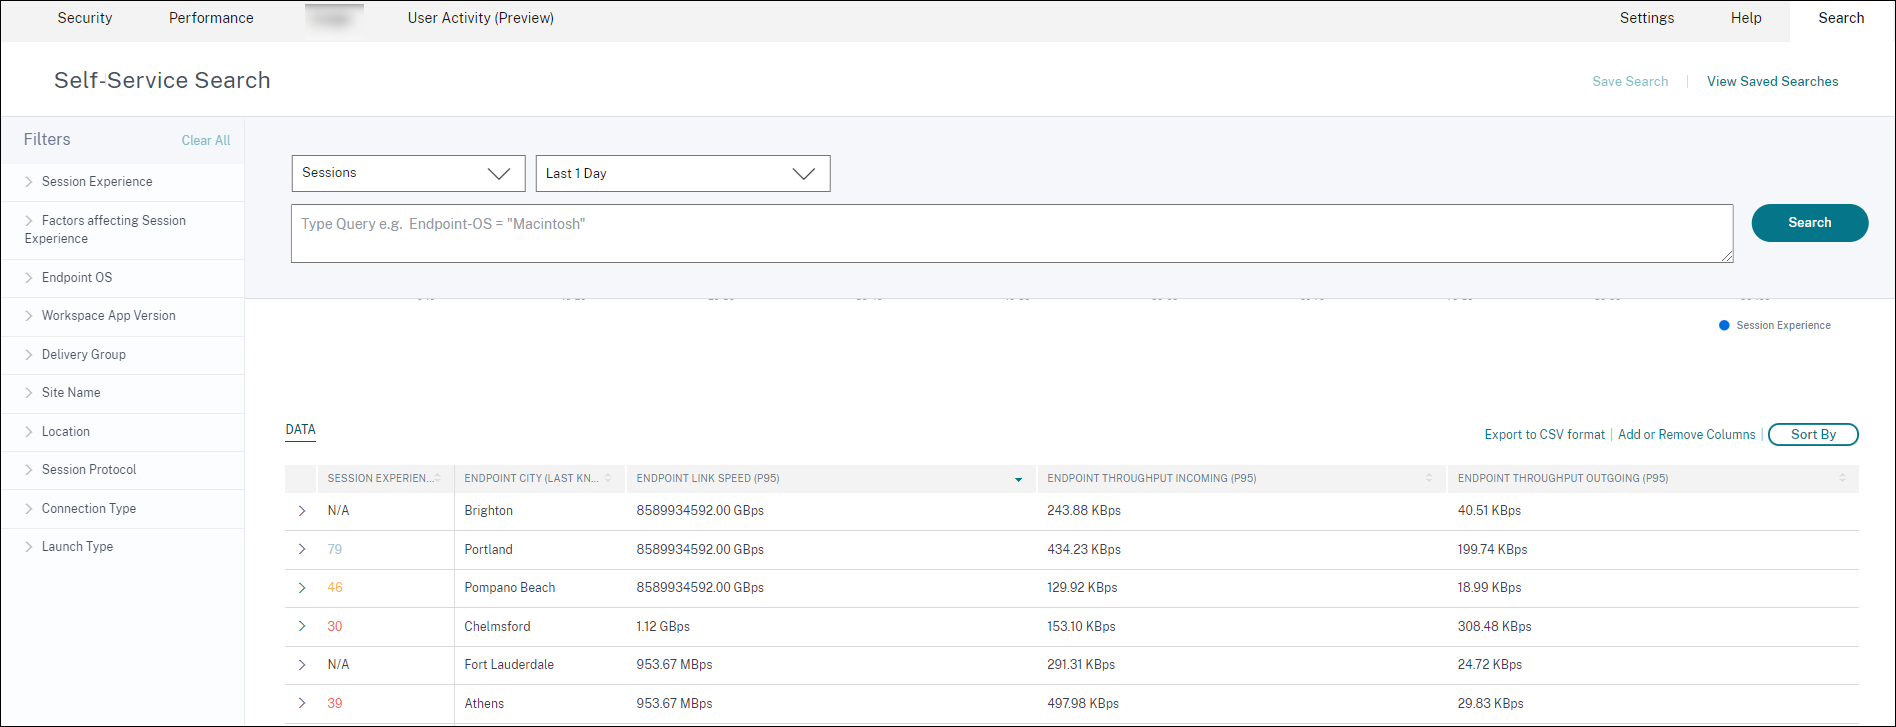Click sort icon on Session Experience column
Image resolution: width=1896 pixels, height=727 pixels.
438,479
